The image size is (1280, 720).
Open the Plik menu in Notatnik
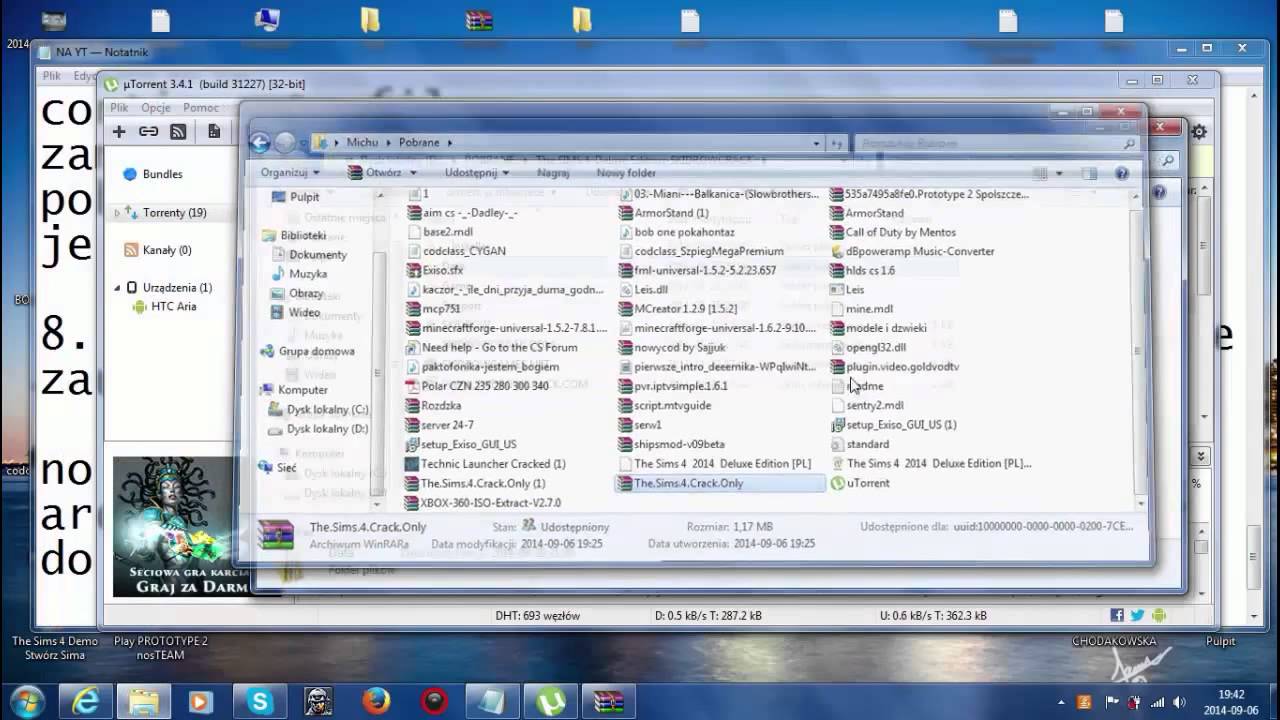pyautogui.click(x=51, y=76)
